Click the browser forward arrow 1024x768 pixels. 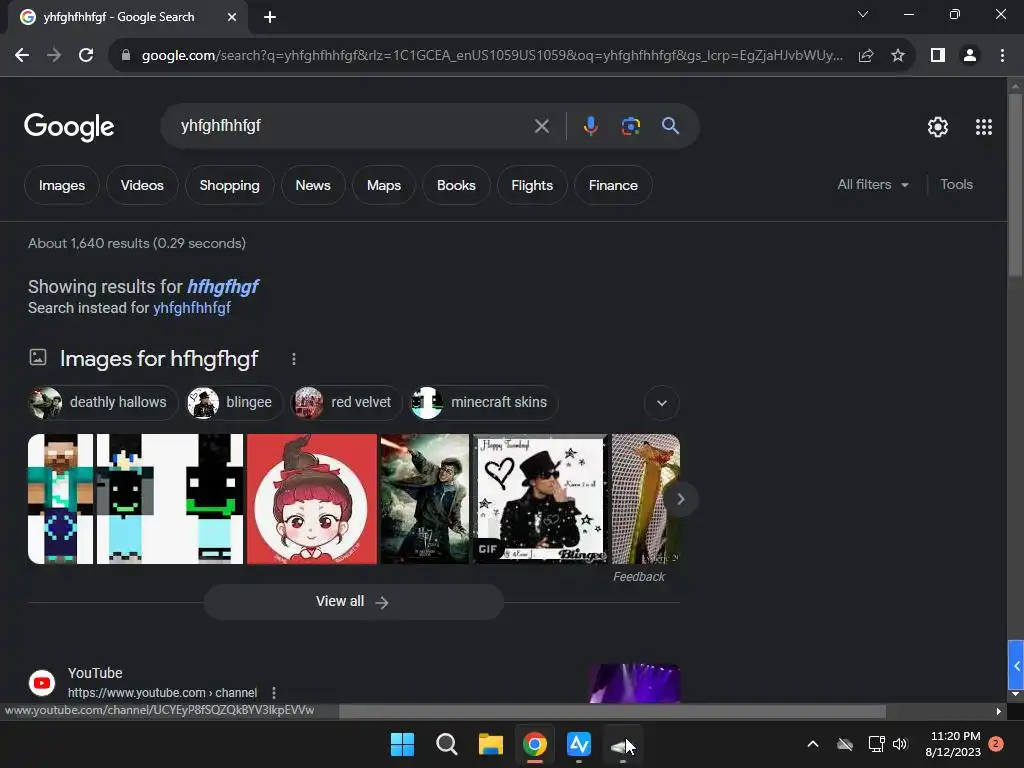(x=54, y=56)
